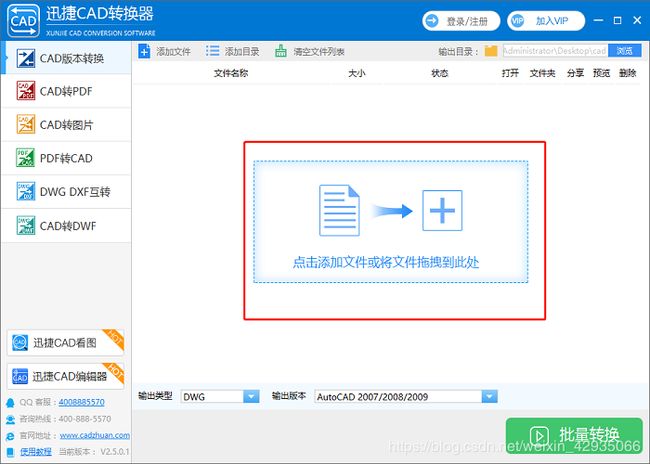The image size is (650, 464).
Task: Click the 浏览 browse button
Action: click(624, 51)
